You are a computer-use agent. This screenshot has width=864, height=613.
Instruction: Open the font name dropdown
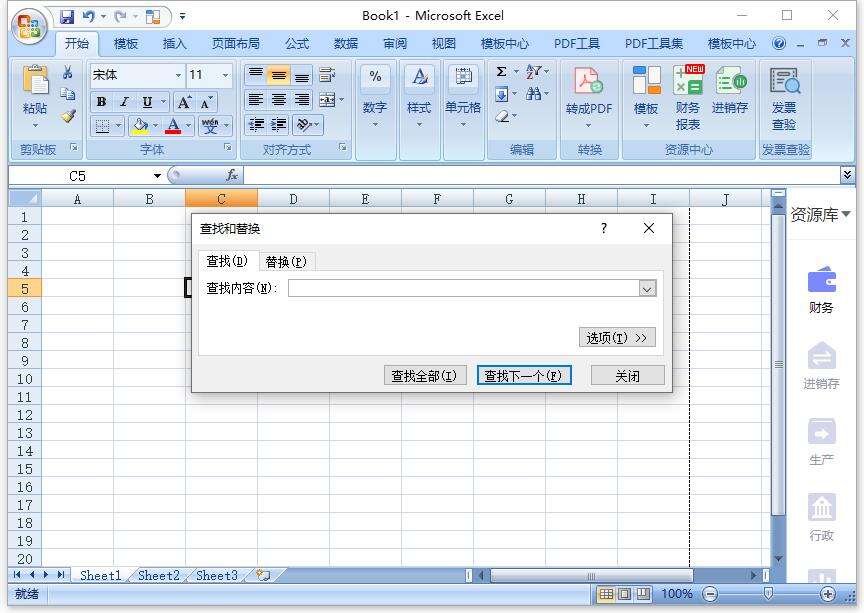[178, 75]
